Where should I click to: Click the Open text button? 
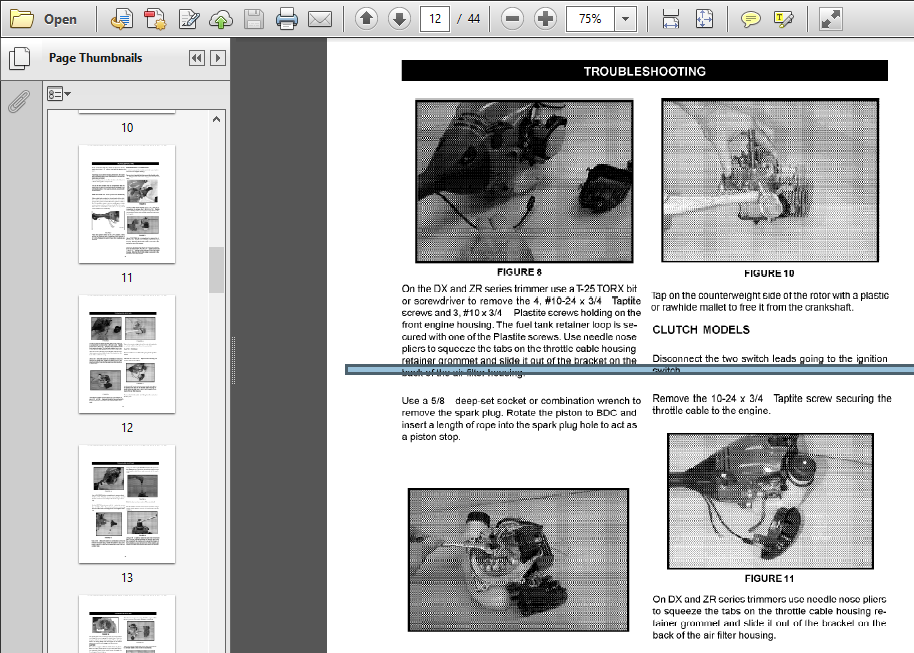pos(60,19)
